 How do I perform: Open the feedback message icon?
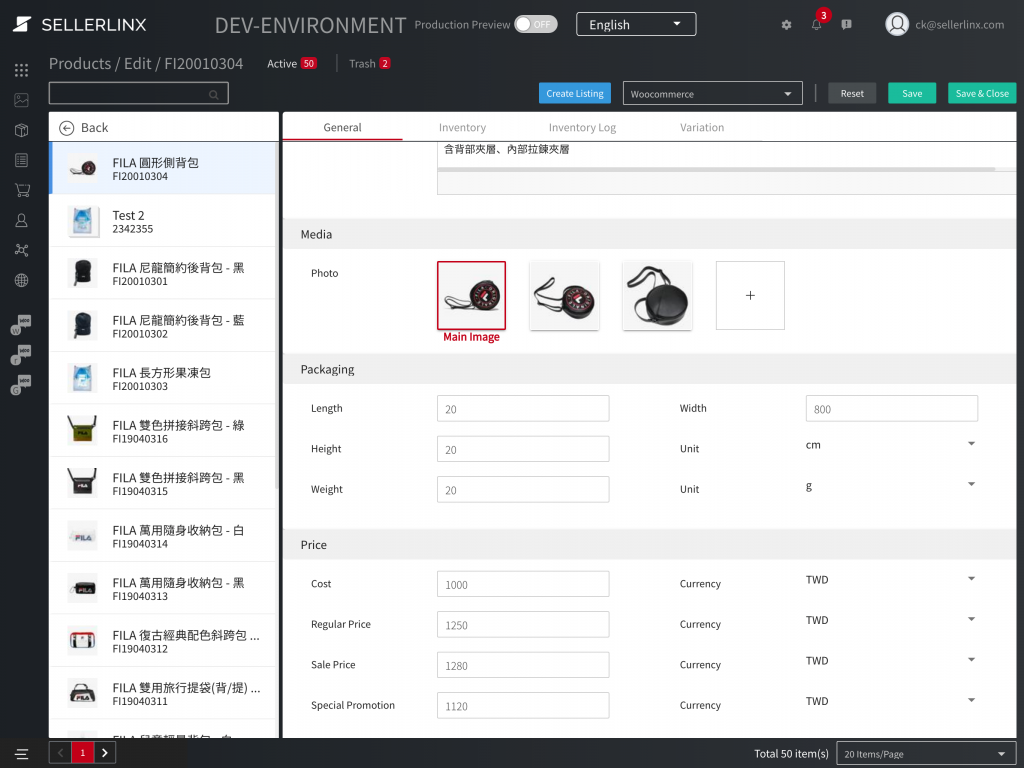pos(846,25)
